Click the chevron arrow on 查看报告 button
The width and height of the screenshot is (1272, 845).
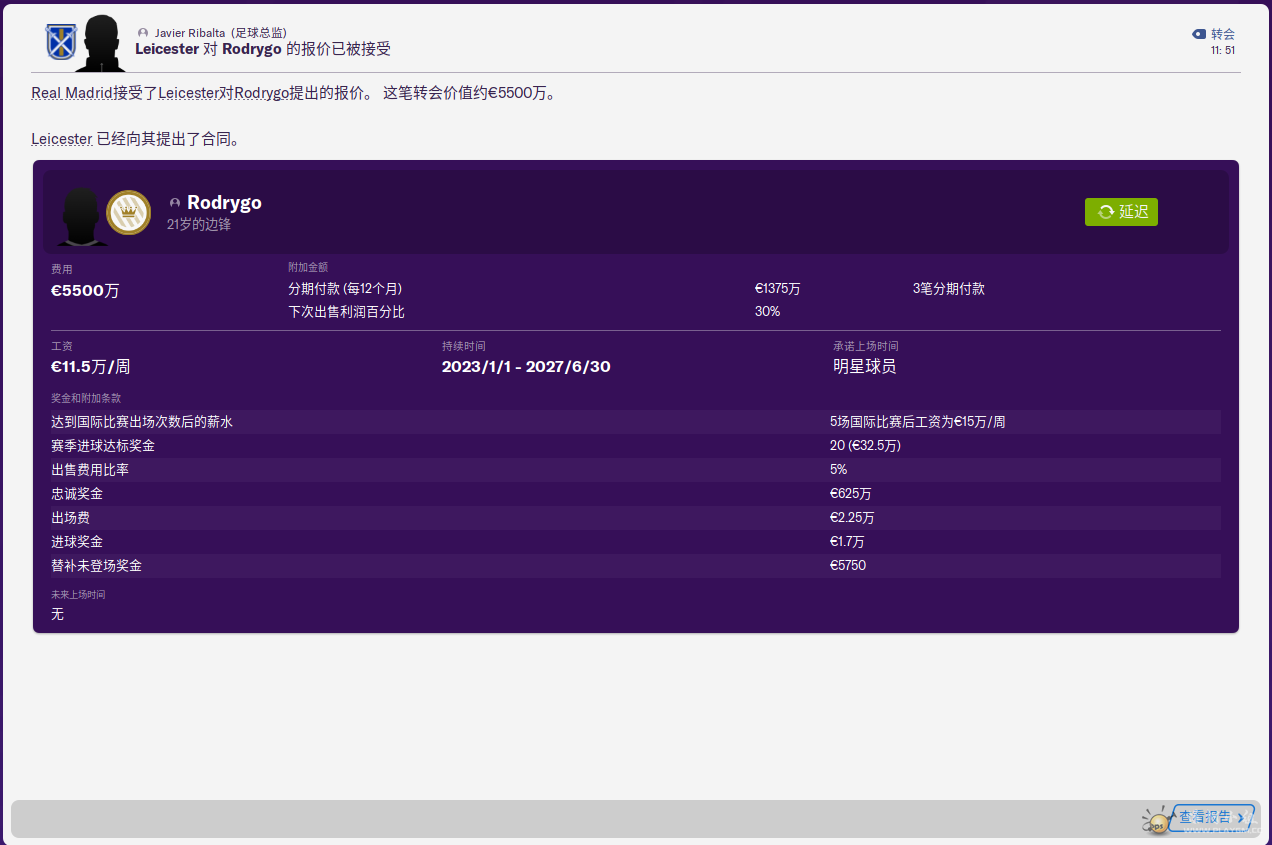pos(1241,818)
